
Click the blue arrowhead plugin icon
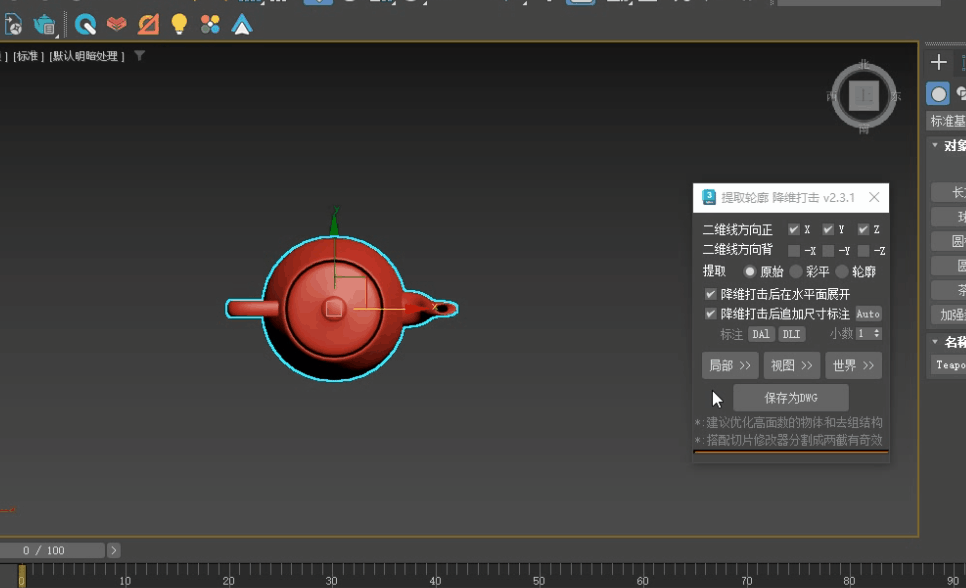[x=242, y=25]
